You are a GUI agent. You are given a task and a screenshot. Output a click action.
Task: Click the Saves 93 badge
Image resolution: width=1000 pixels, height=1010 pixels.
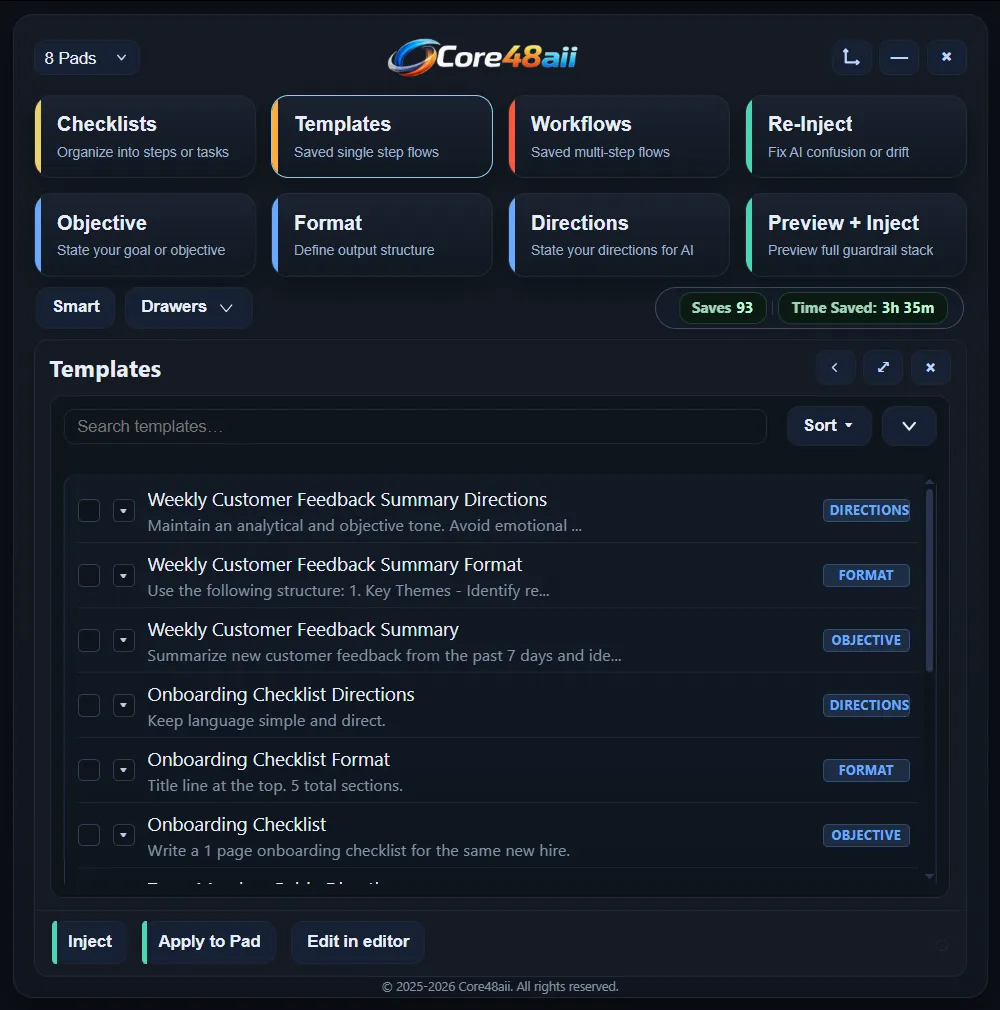(722, 308)
